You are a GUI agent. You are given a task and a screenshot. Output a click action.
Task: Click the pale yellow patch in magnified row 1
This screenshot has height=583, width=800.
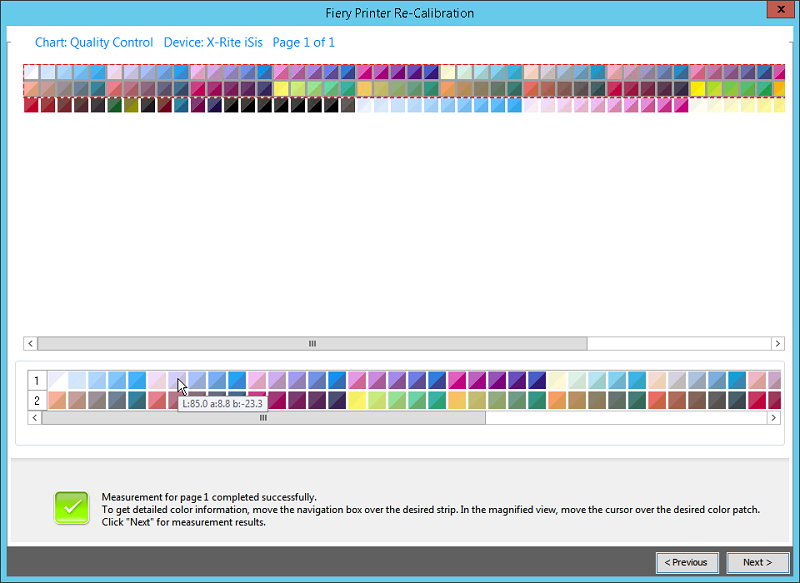557,381
